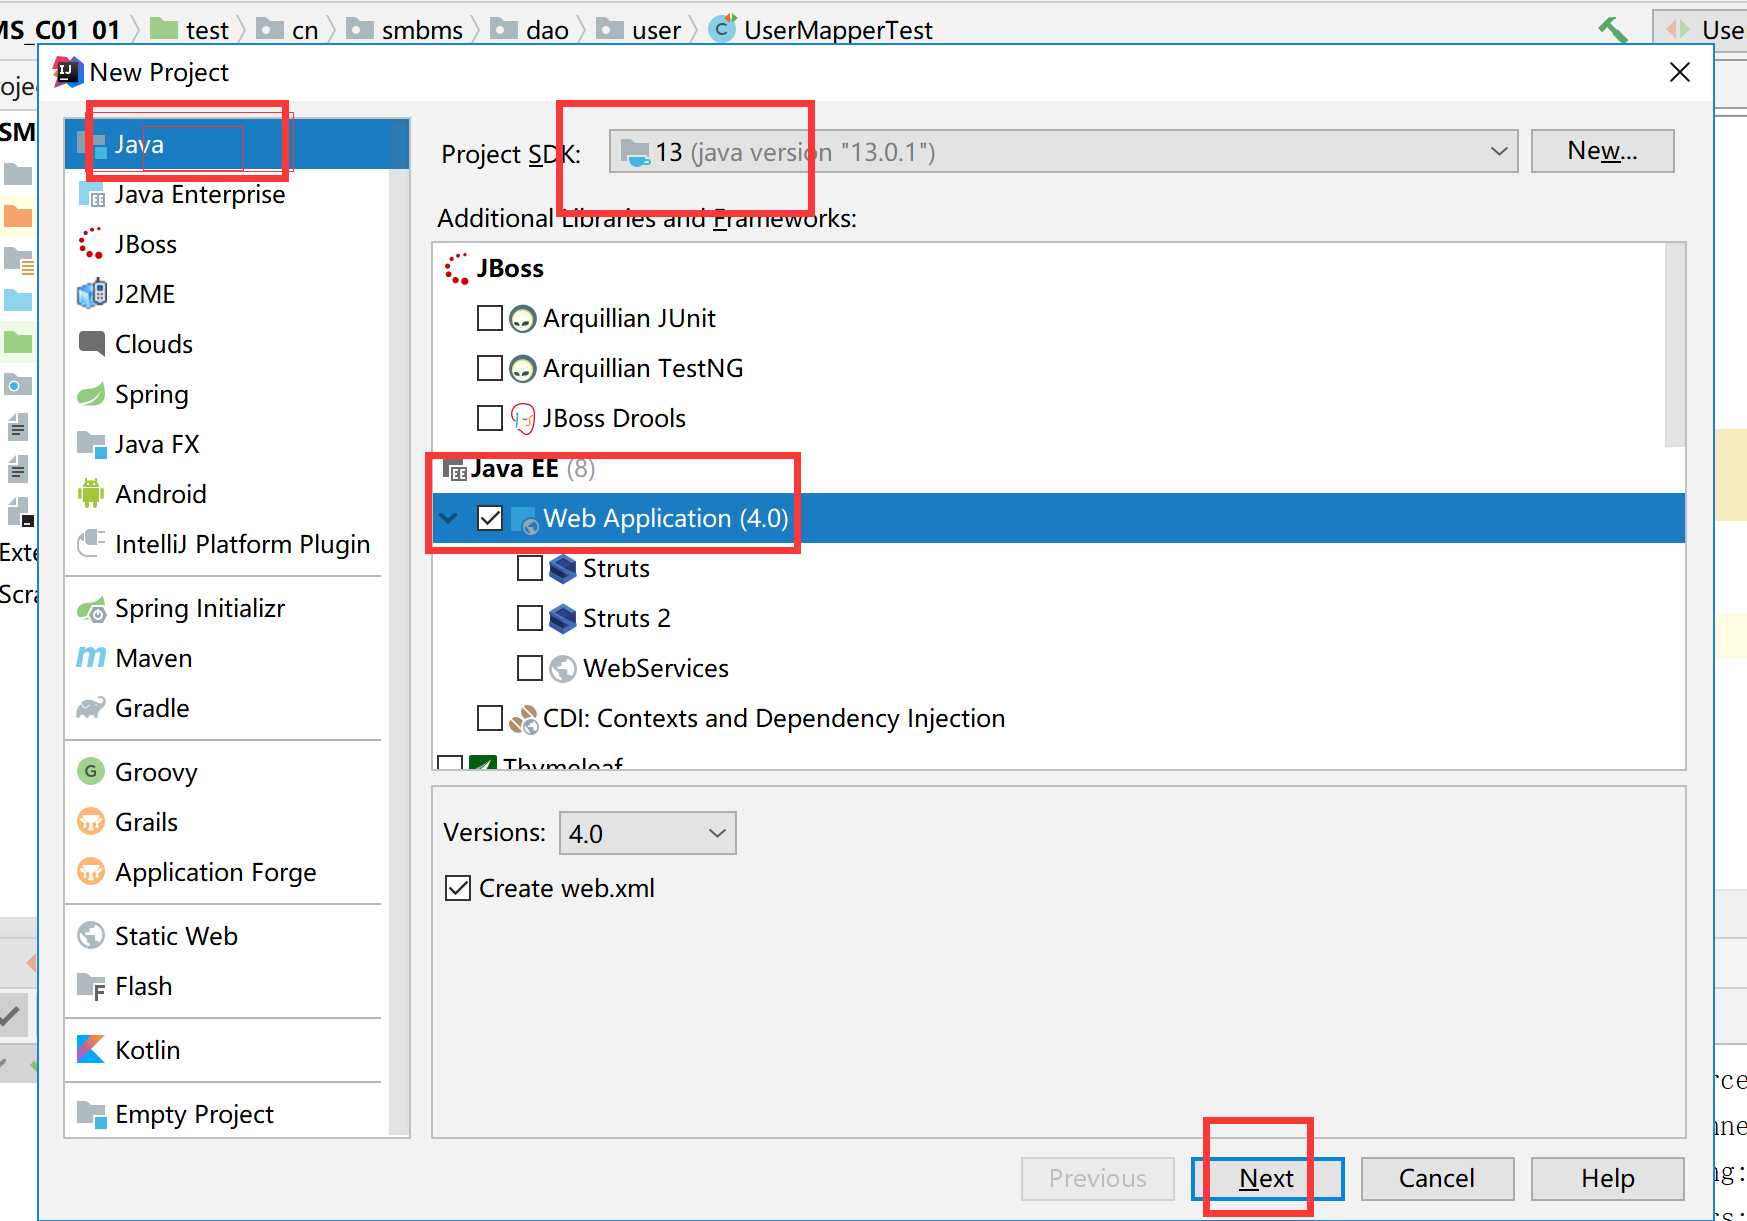Select the Groovy 'G' icon
This screenshot has width=1747, height=1221.
(x=91, y=772)
